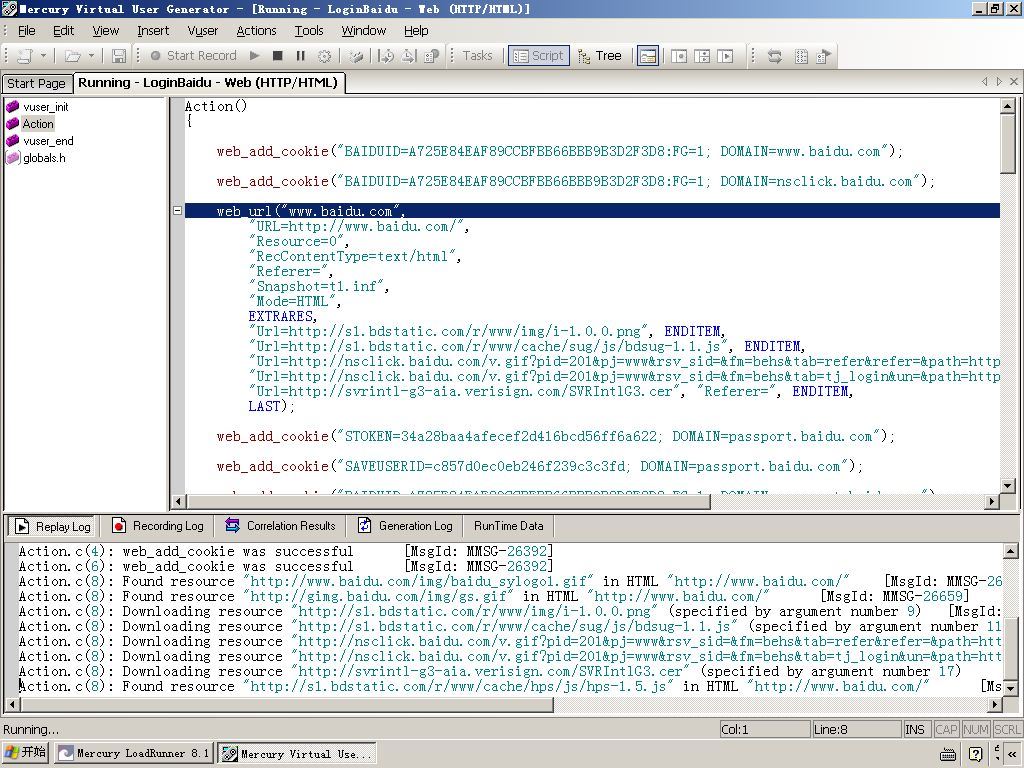
Task: Open the Insert menu
Action: 153,31
